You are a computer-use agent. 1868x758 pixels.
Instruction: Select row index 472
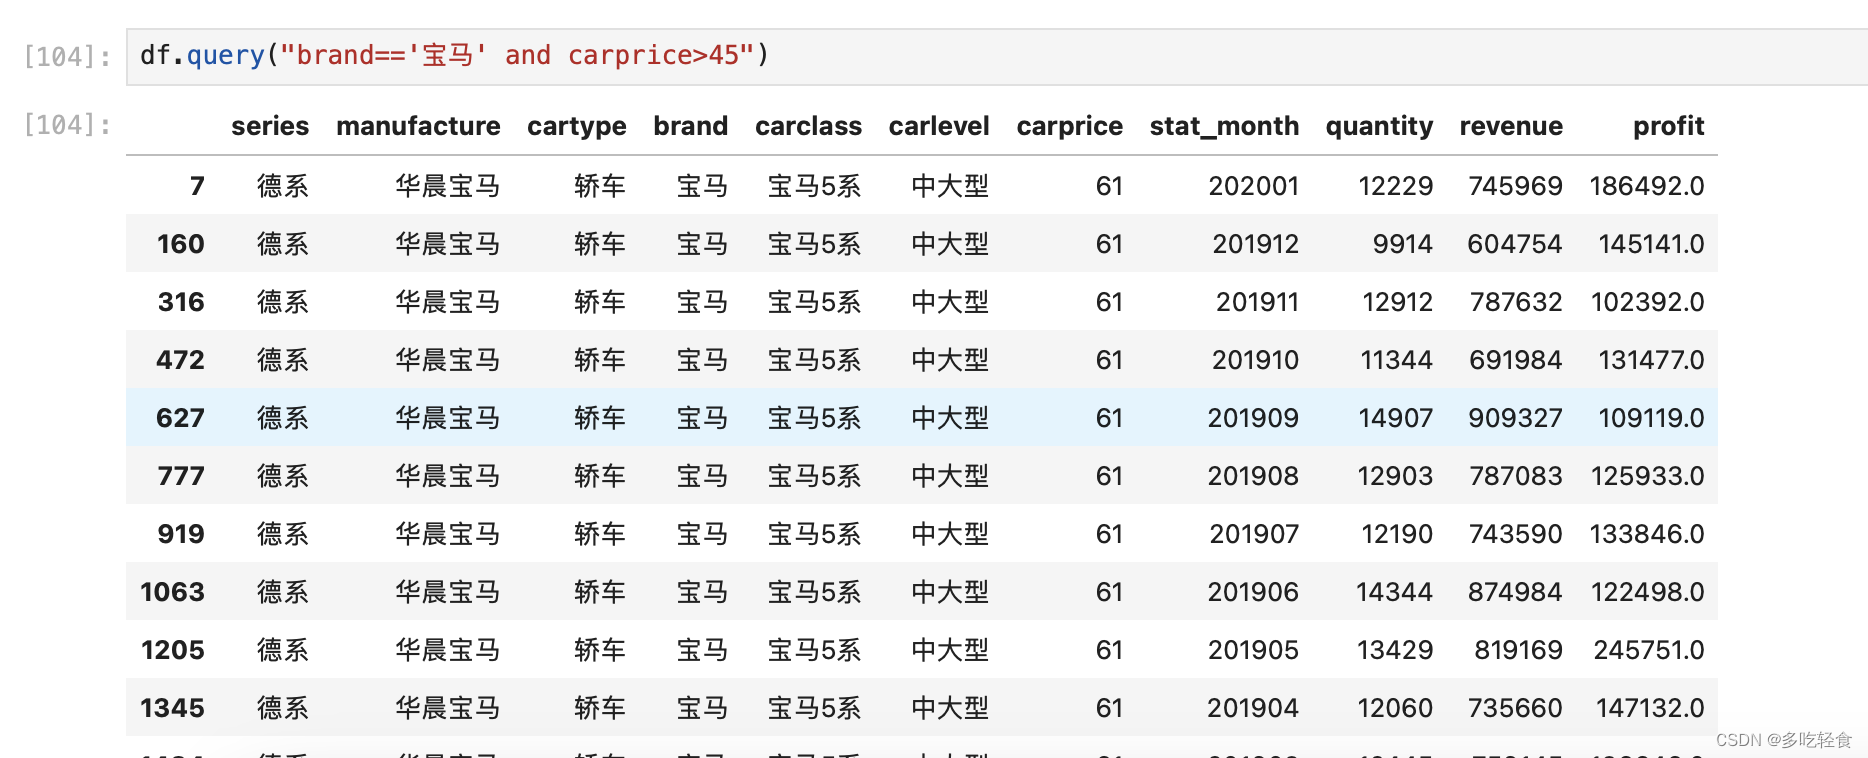click(x=180, y=360)
